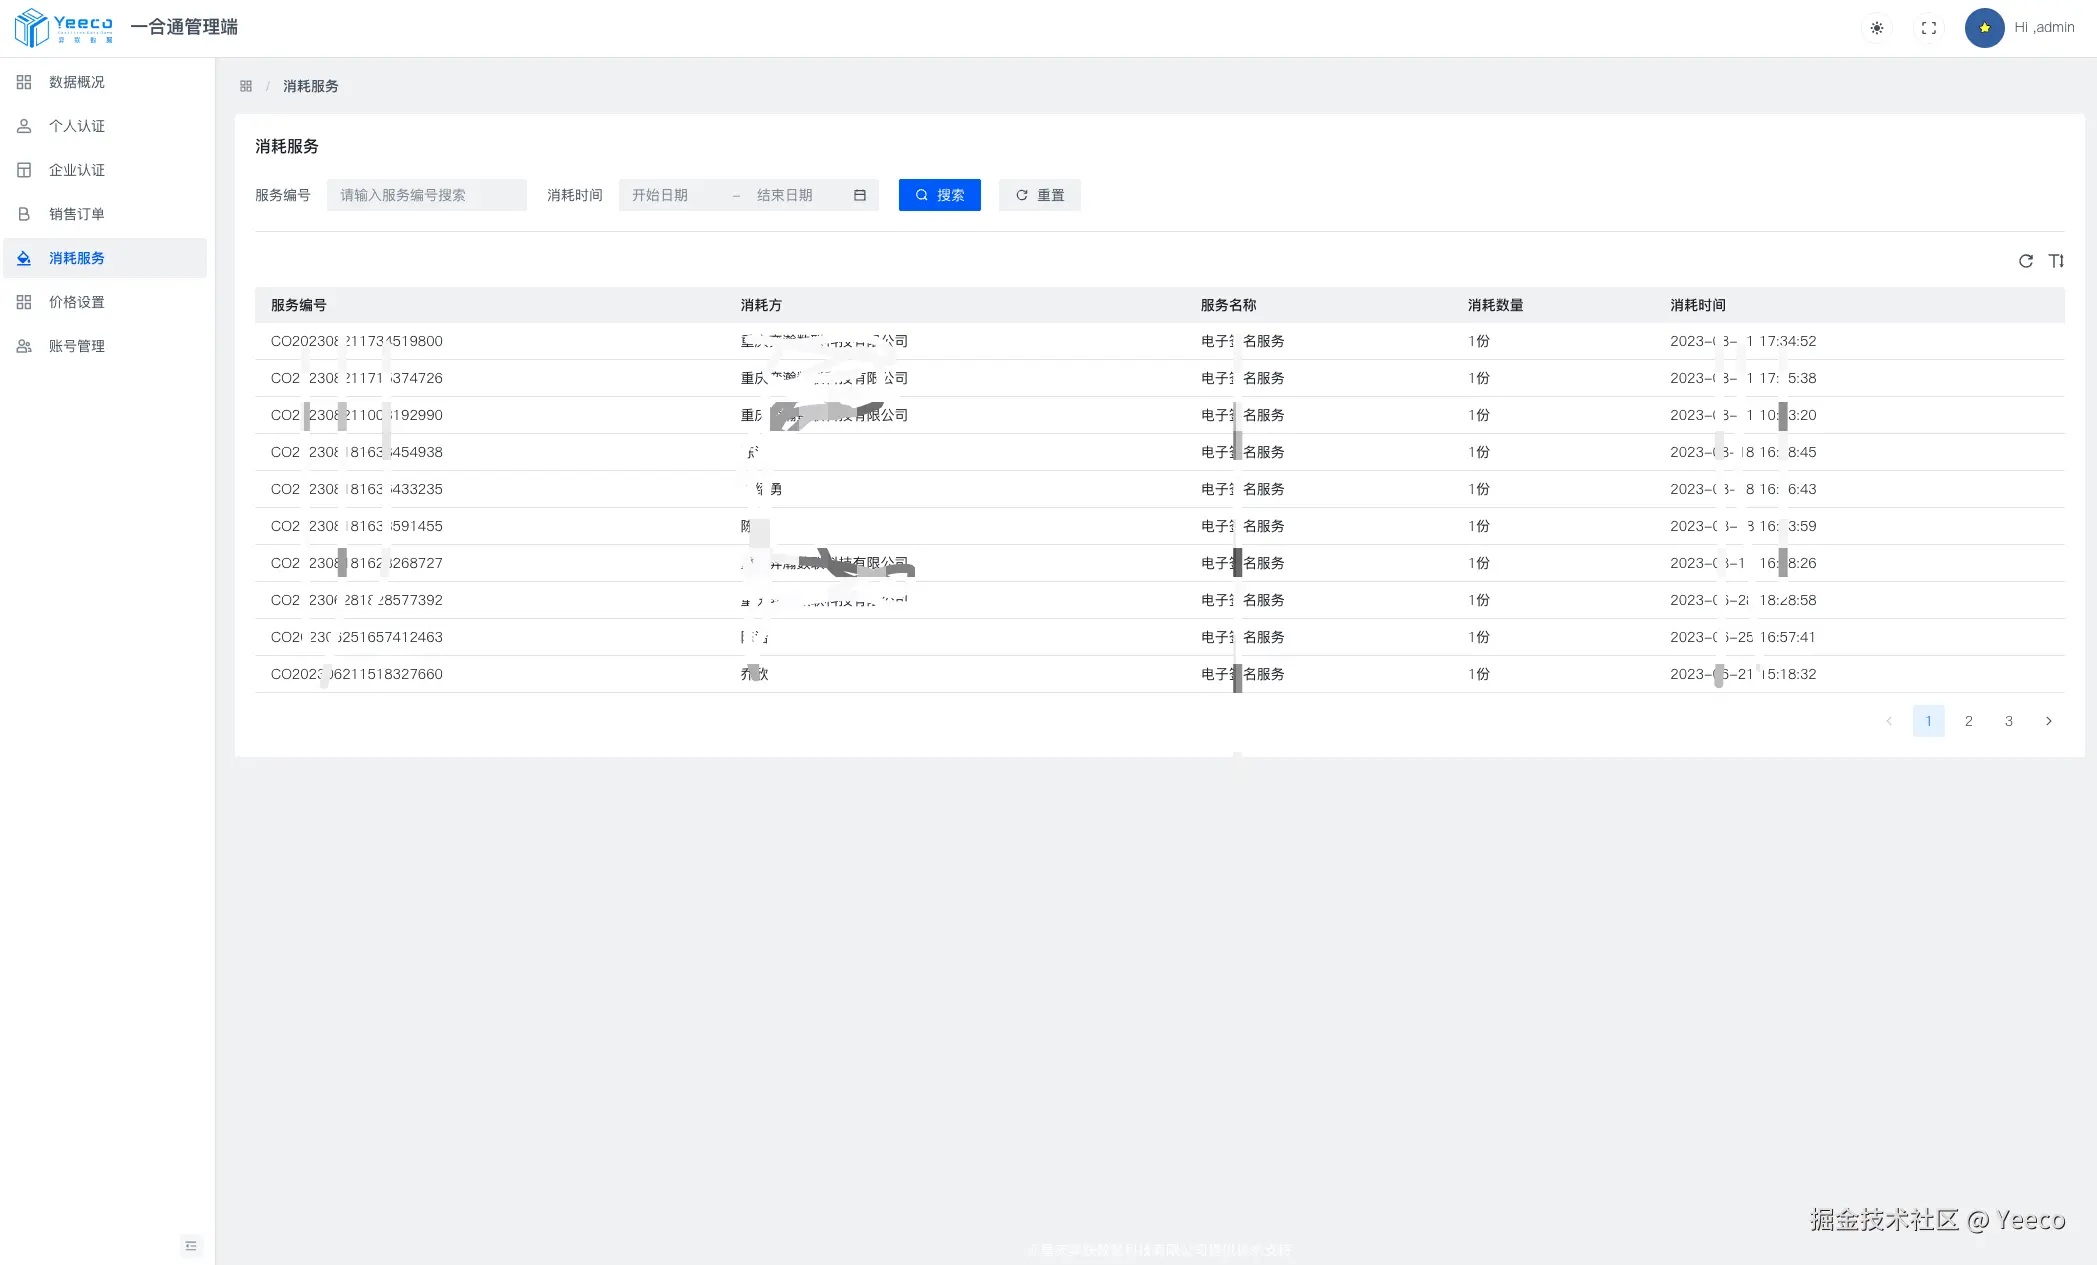
Task: Focus the 服务编号 search input
Action: coord(426,195)
